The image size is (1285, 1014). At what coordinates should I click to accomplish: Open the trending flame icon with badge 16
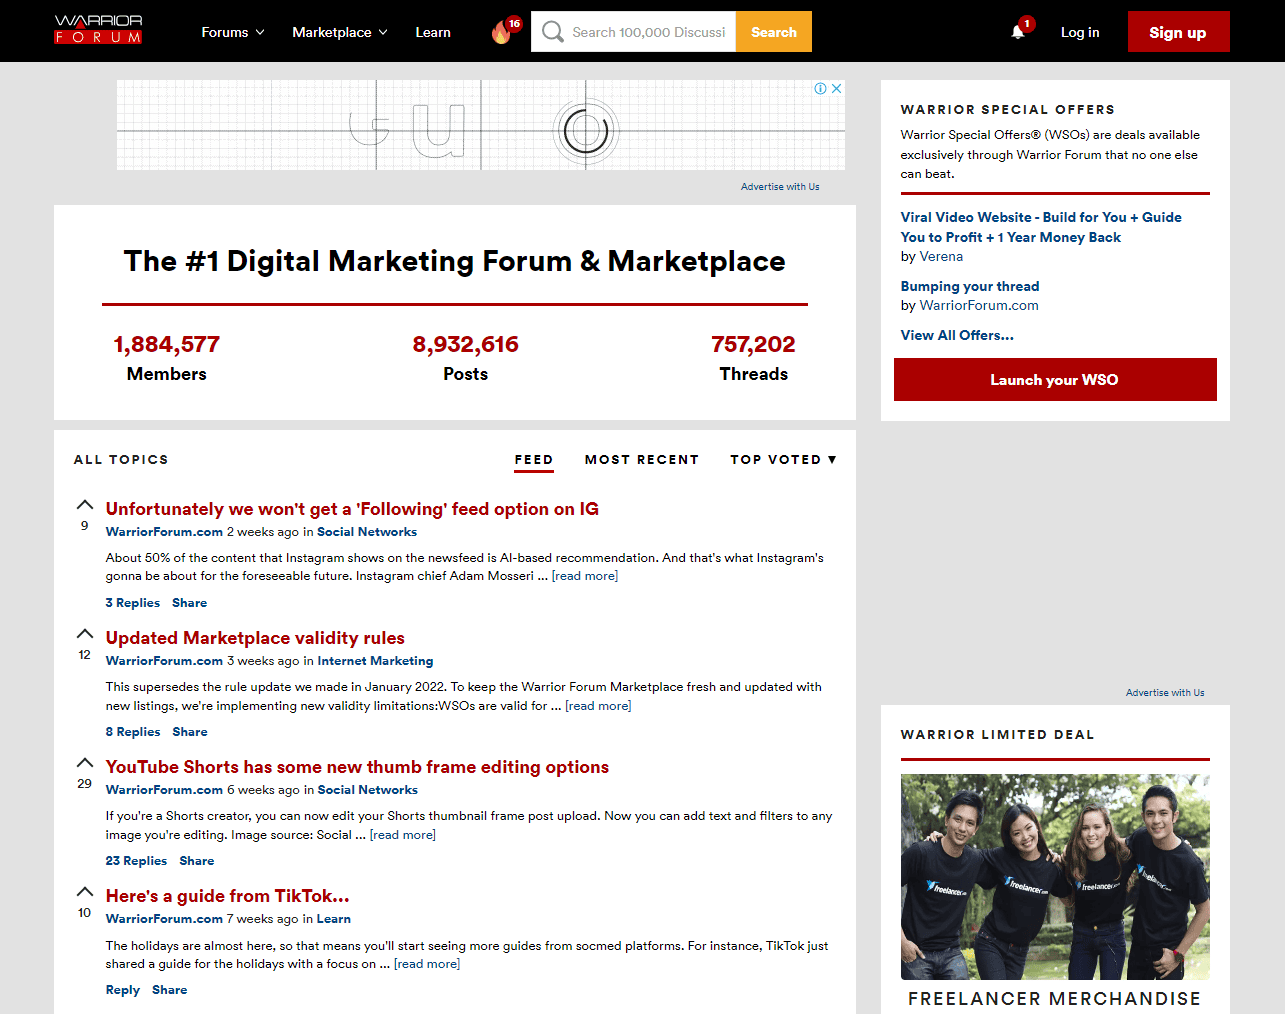click(506, 31)
